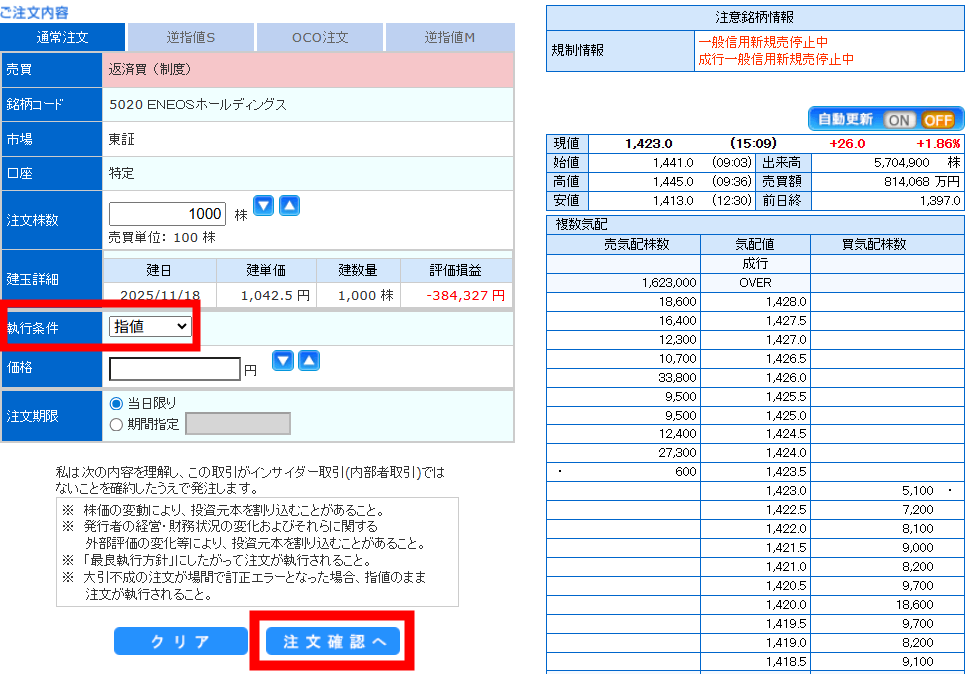This screenshot has height=674, width=976.
Task: Switch to the 通常注文 tab
Action: [63, 37]
